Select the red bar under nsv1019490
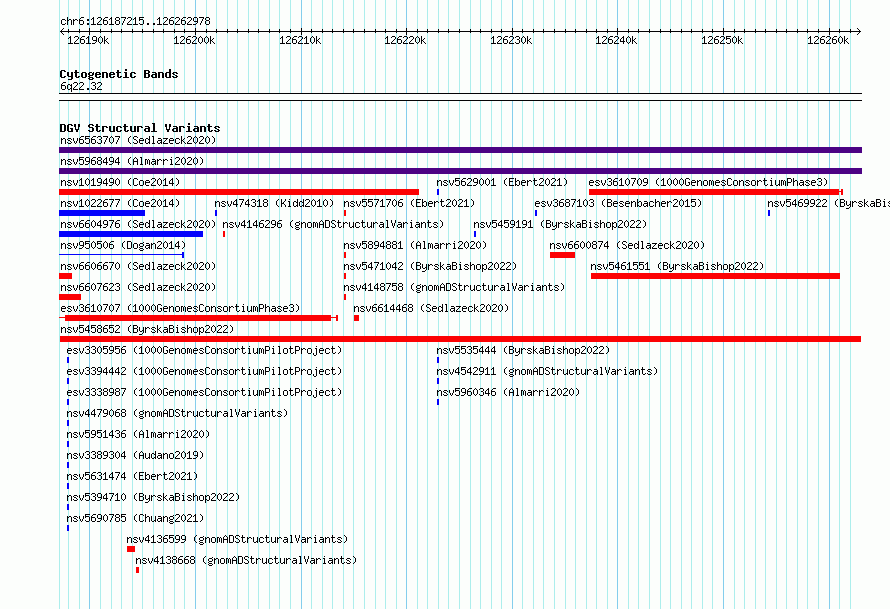The height and width of the screenshot is (609, 890). (x=239, y=192)
